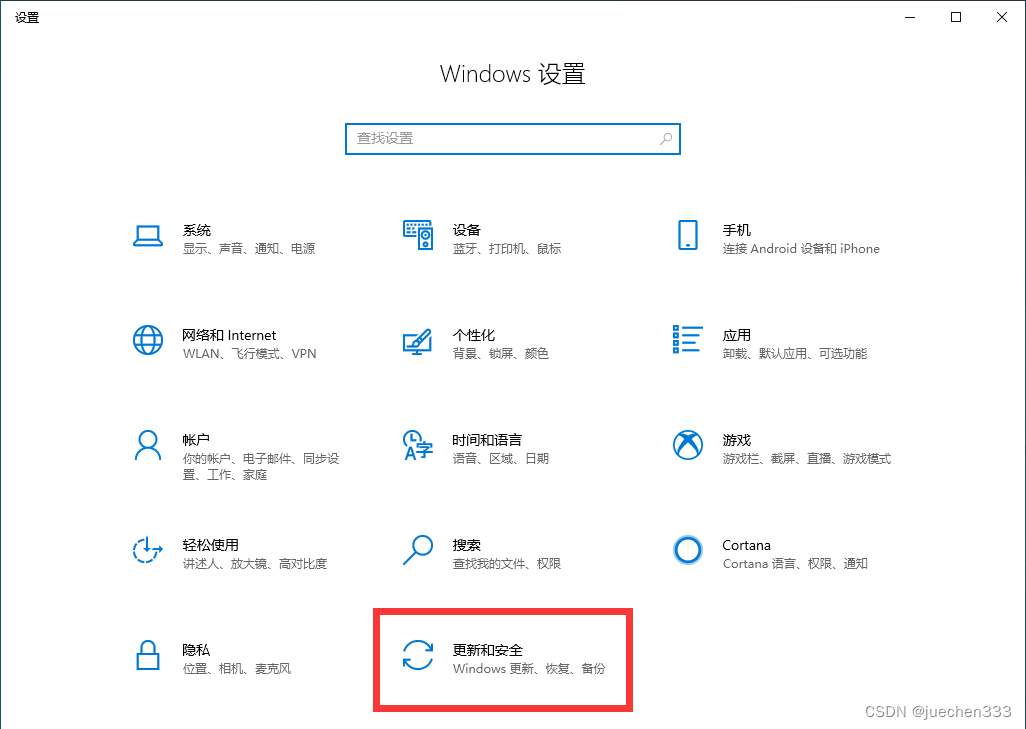Click 连接 Android 设备和 iPhone text

pos(801,249)
